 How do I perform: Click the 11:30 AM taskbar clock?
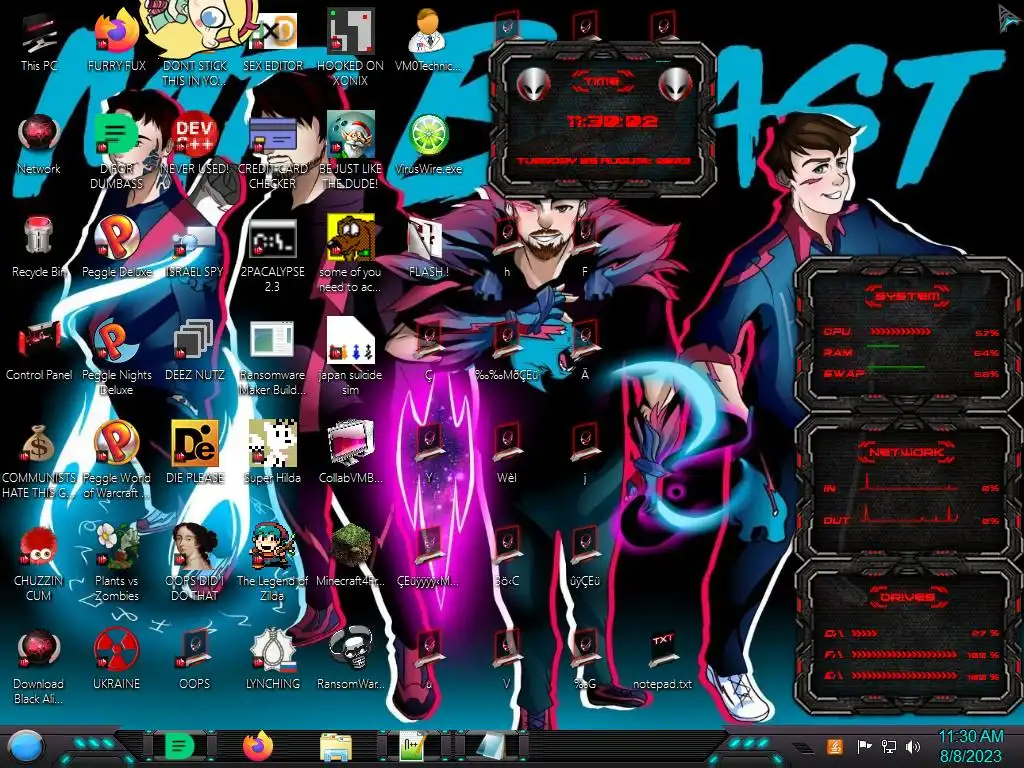[970, 746]
